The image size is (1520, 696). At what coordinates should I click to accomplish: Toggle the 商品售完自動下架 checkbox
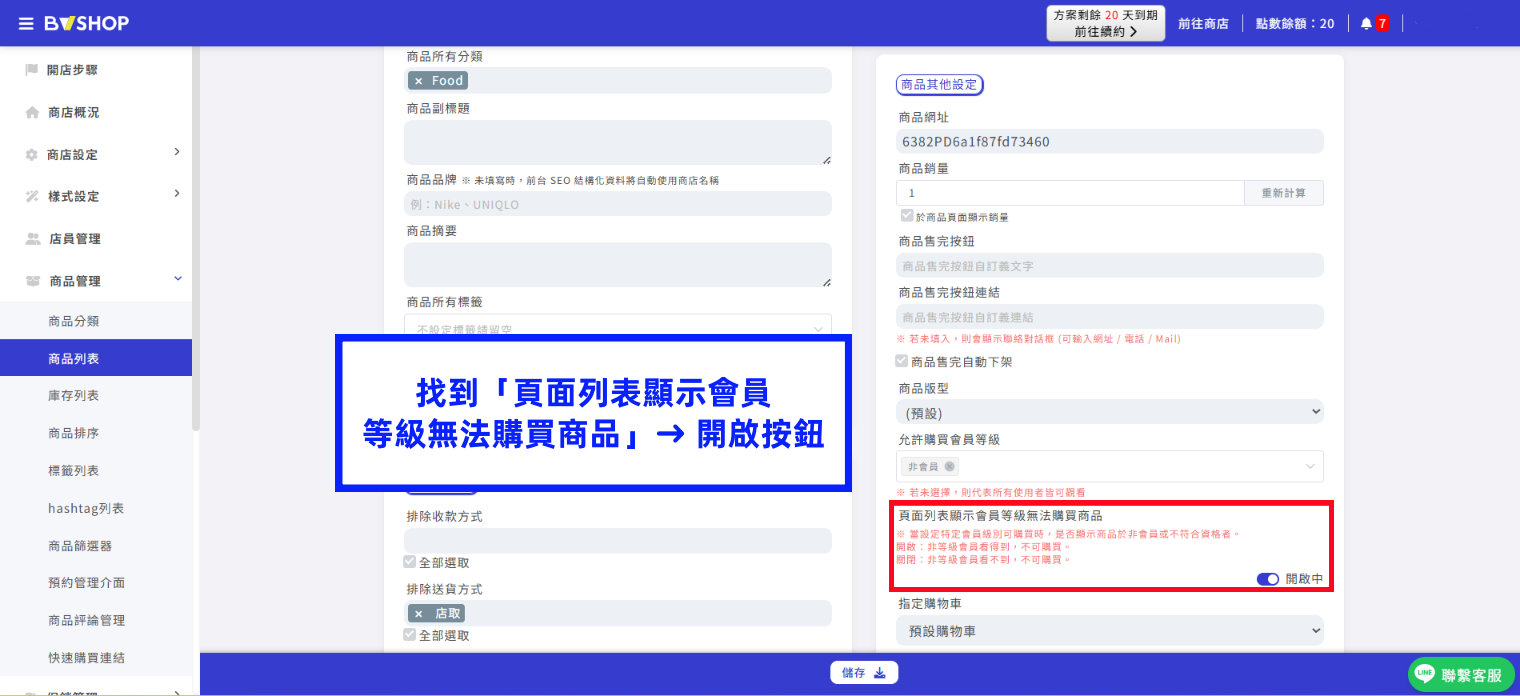coord(903,361)
